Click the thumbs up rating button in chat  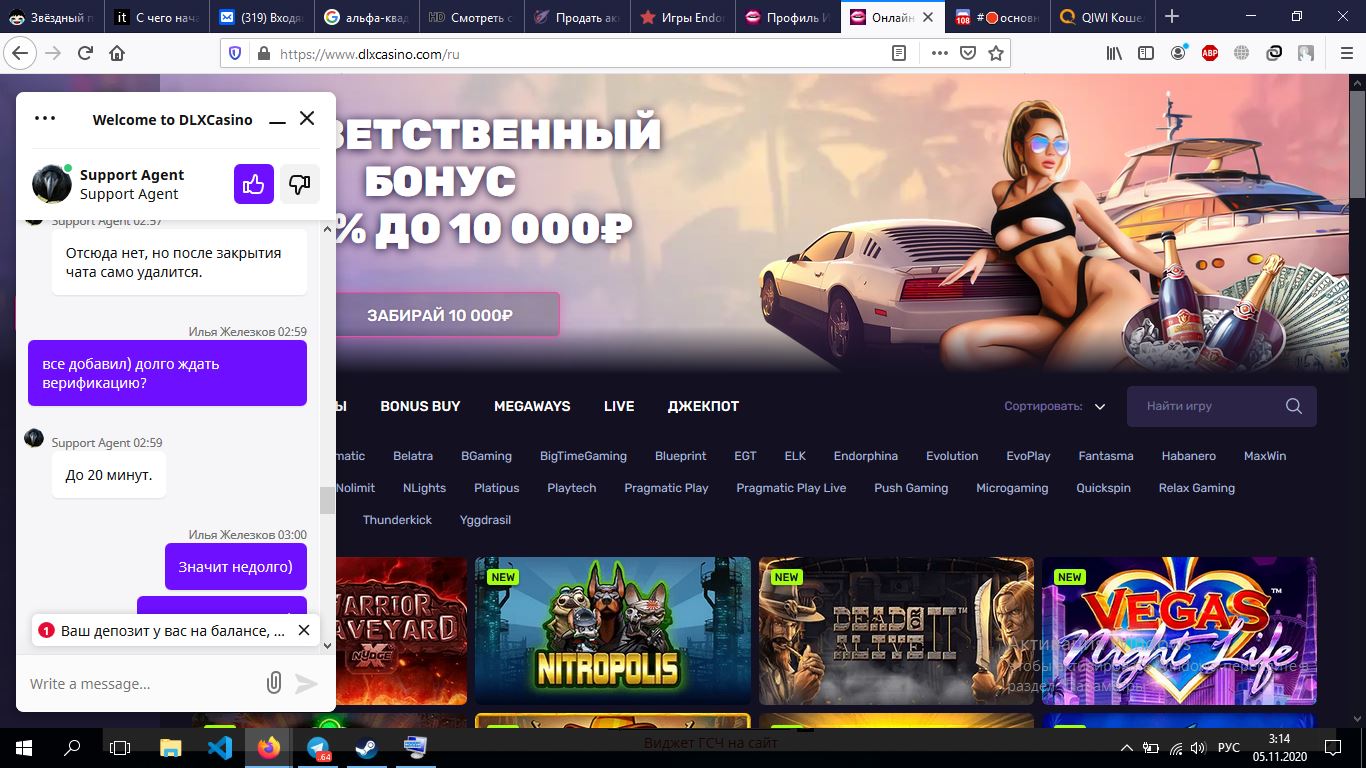pyautogui.click(x=254, y=184)
